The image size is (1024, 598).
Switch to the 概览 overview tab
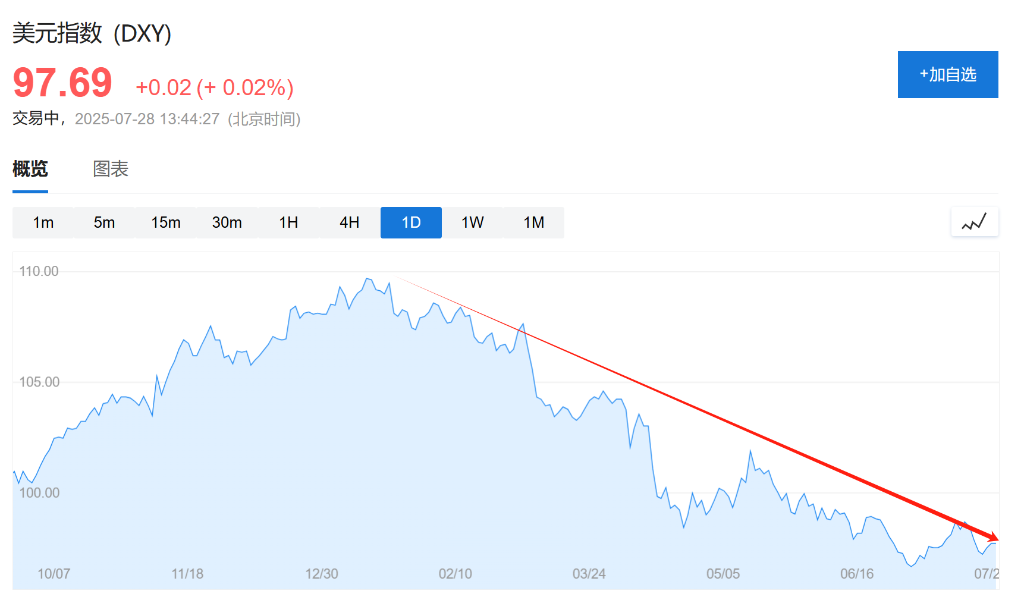point(30,169)
